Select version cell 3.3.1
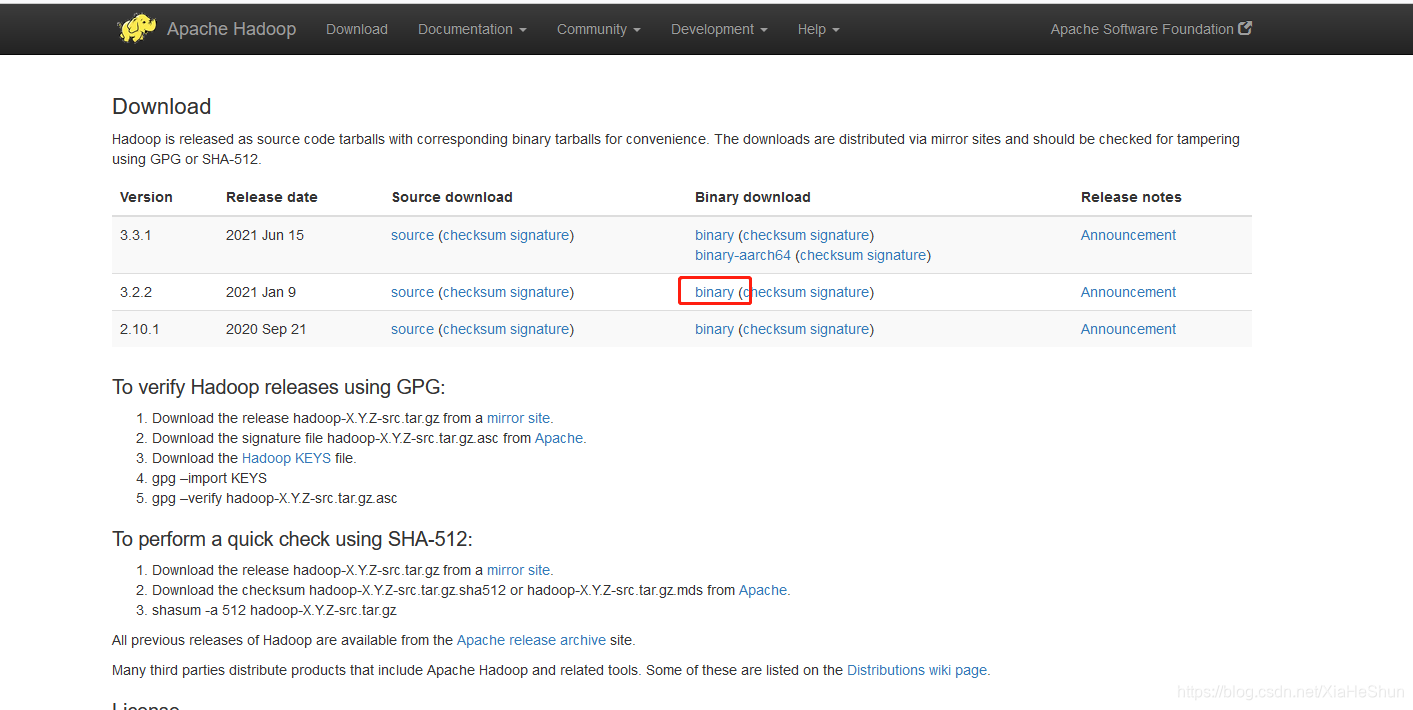This screenshot has width=1413, height=710. coord(136,235)
